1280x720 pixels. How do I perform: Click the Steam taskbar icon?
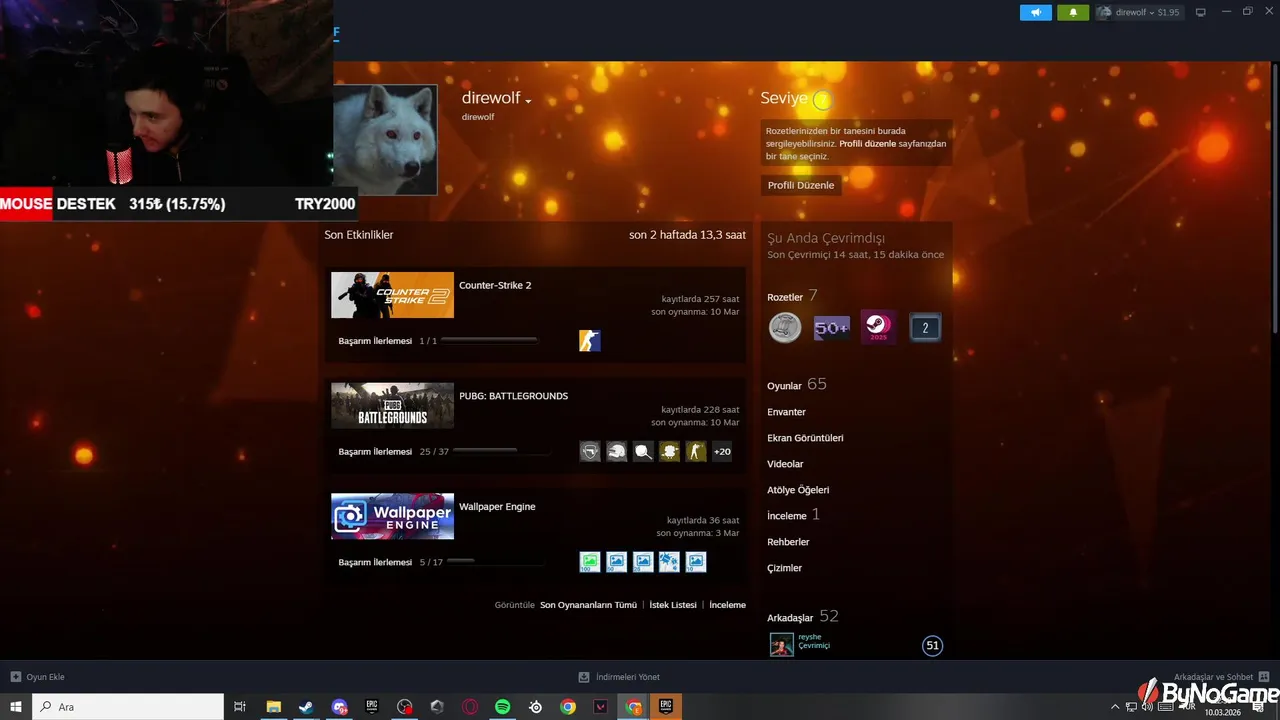point(306,707)
